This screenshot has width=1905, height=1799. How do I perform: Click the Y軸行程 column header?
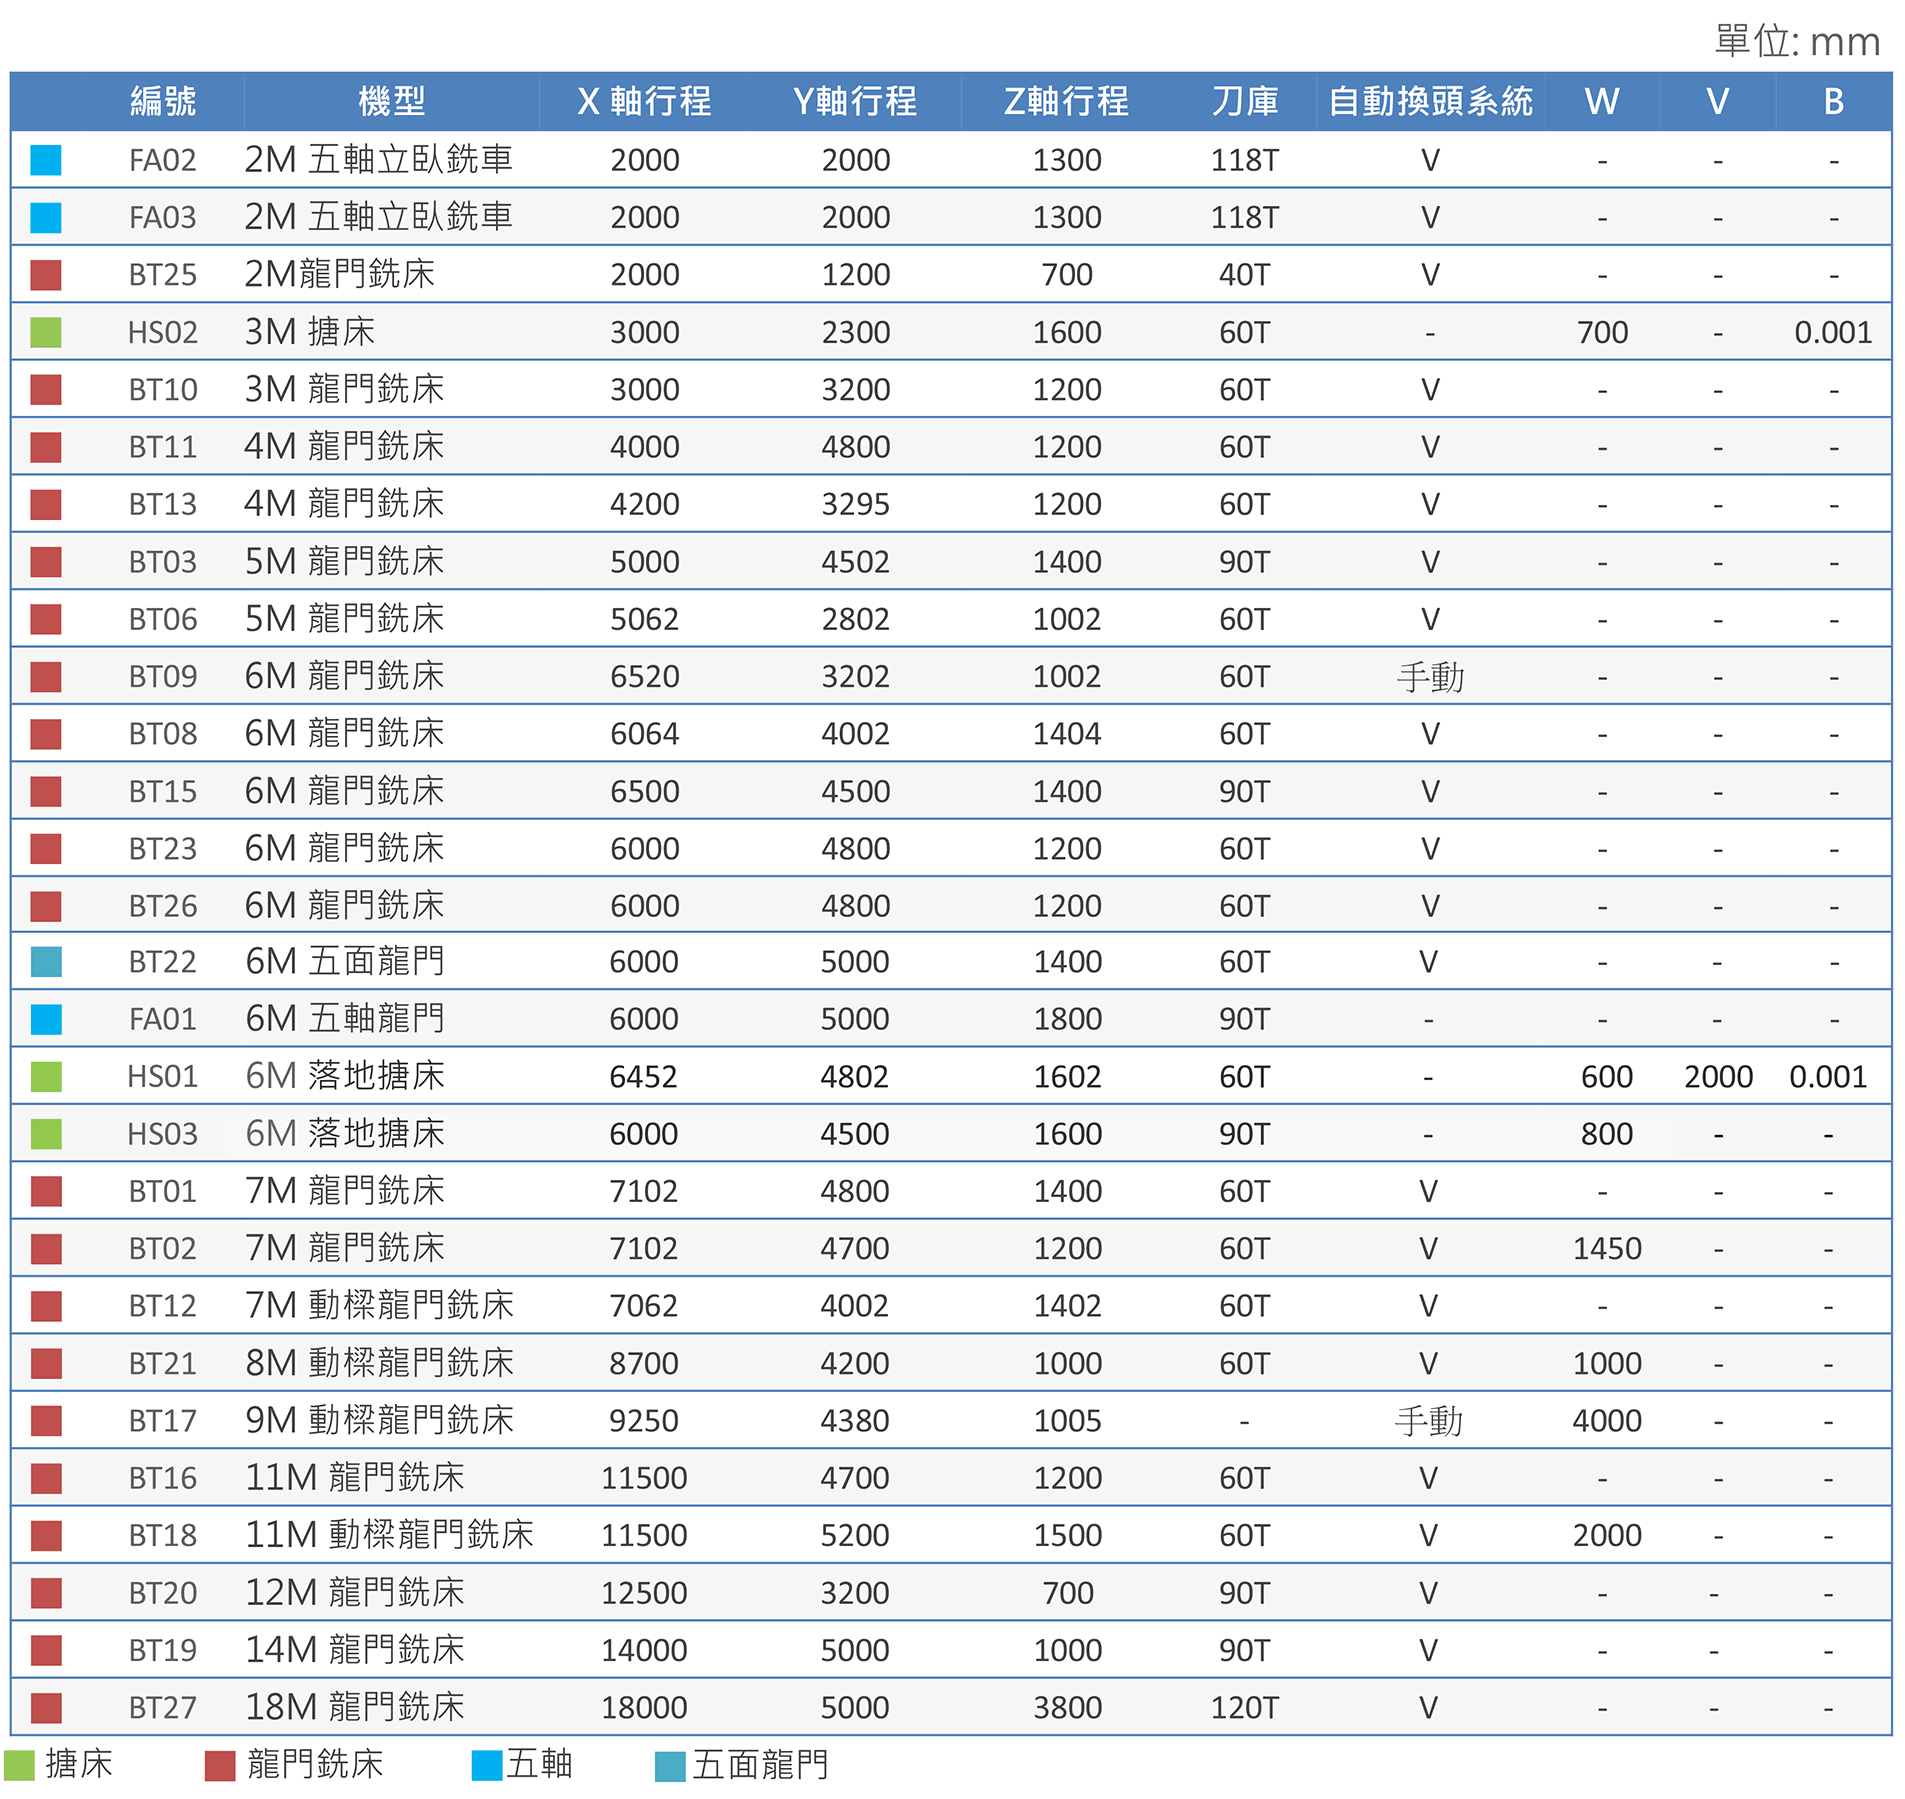pyautogui.click(x=855, y=101)
